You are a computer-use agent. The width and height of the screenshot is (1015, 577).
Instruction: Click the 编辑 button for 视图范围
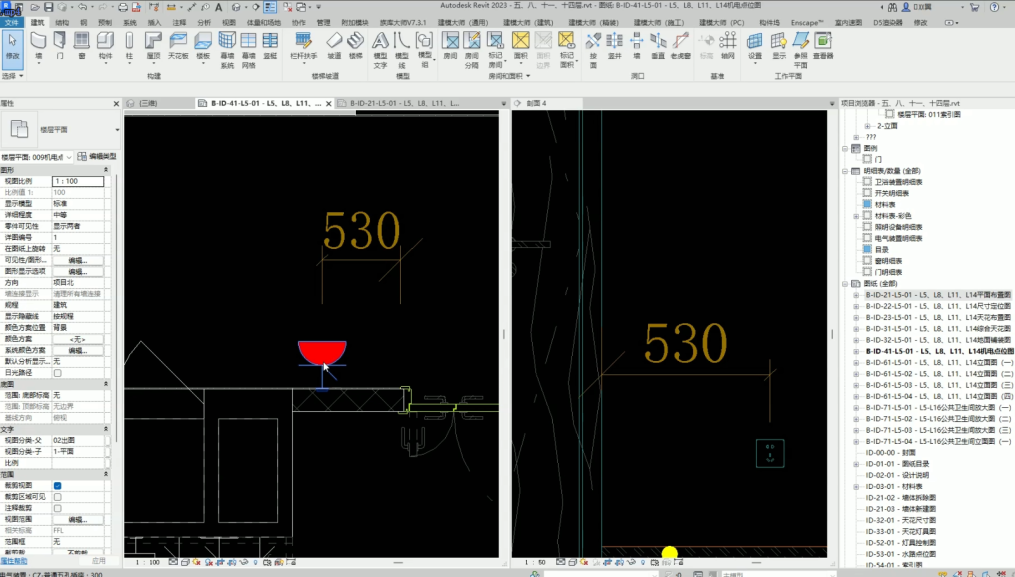tap(77, 519)
